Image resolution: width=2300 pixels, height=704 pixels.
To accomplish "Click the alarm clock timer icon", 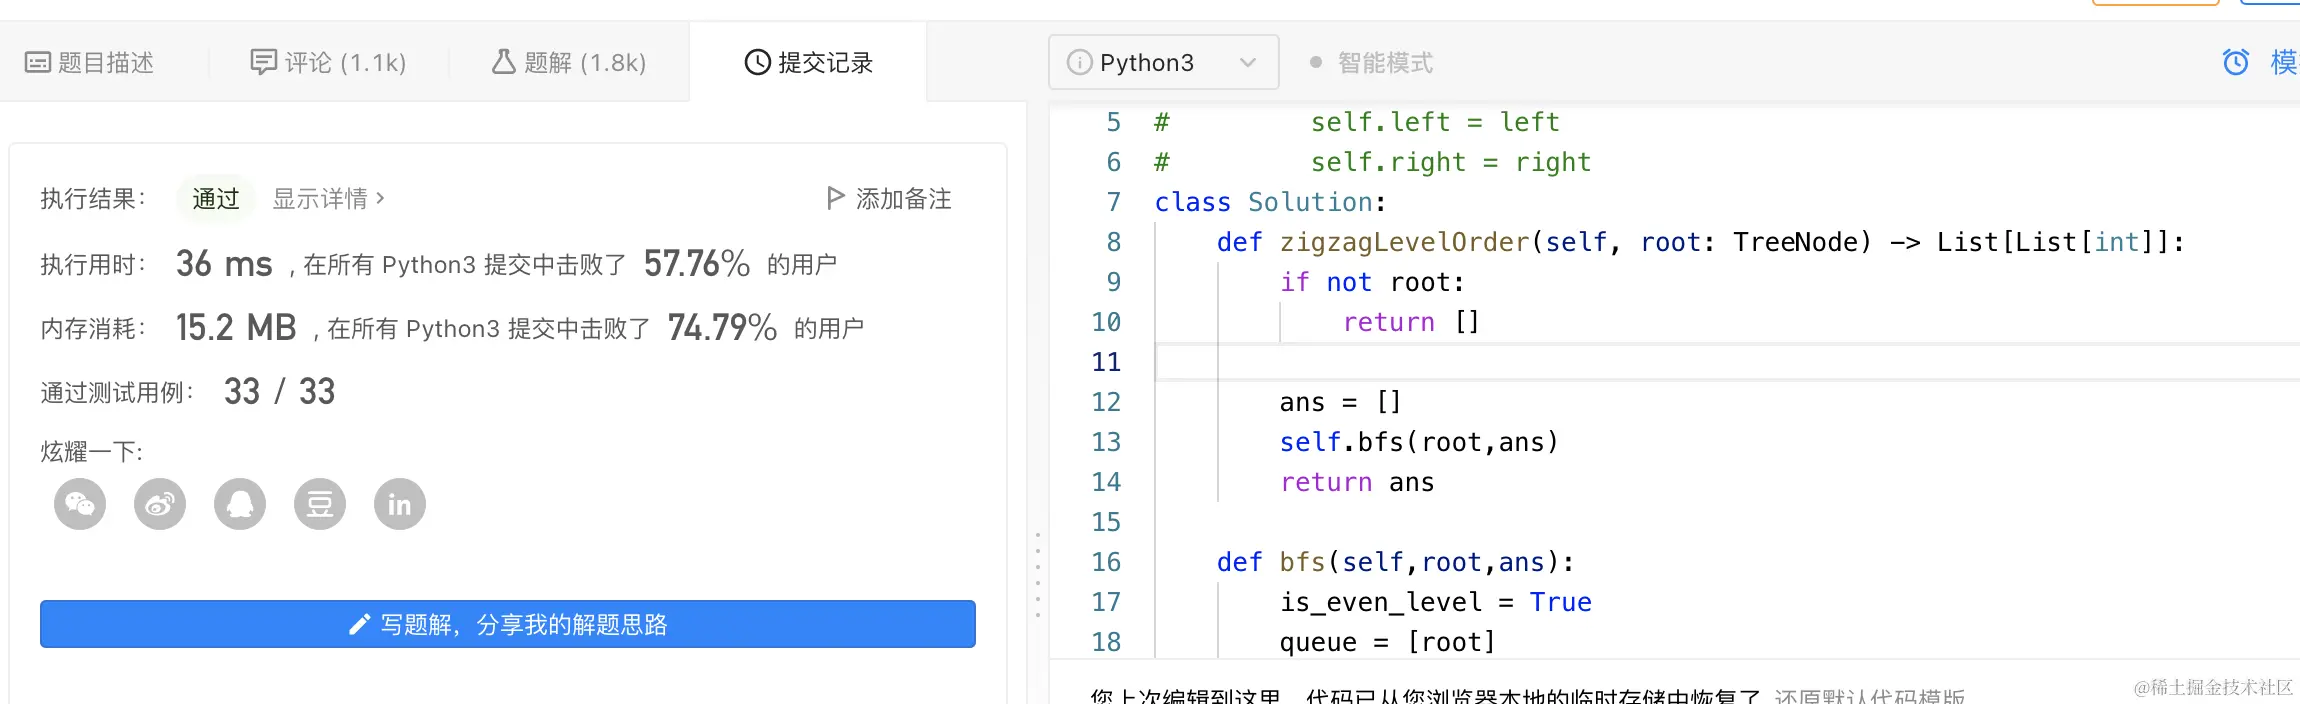I will (2235, 63).
